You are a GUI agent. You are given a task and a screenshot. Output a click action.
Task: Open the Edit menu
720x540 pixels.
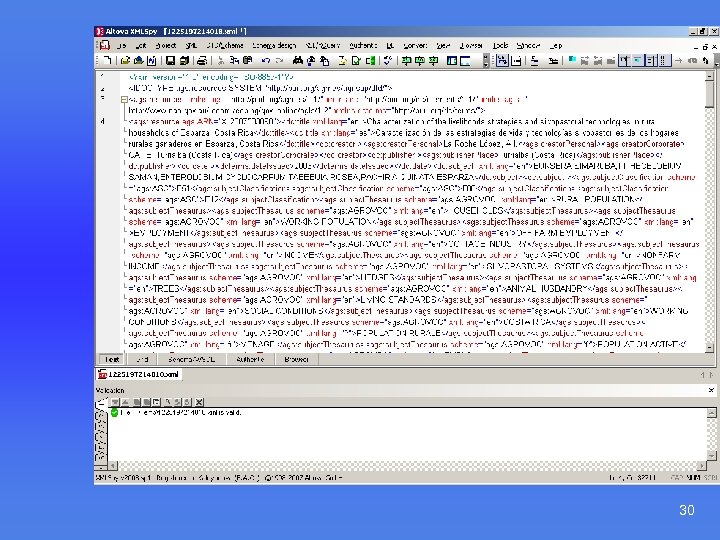141,45
